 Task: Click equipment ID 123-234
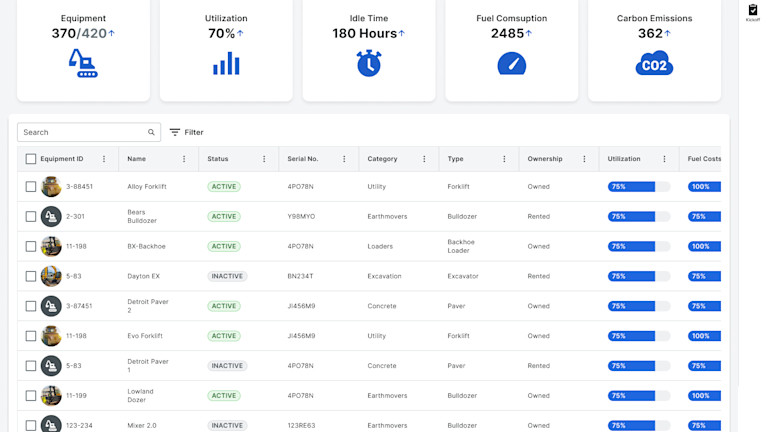click(79, 426)
